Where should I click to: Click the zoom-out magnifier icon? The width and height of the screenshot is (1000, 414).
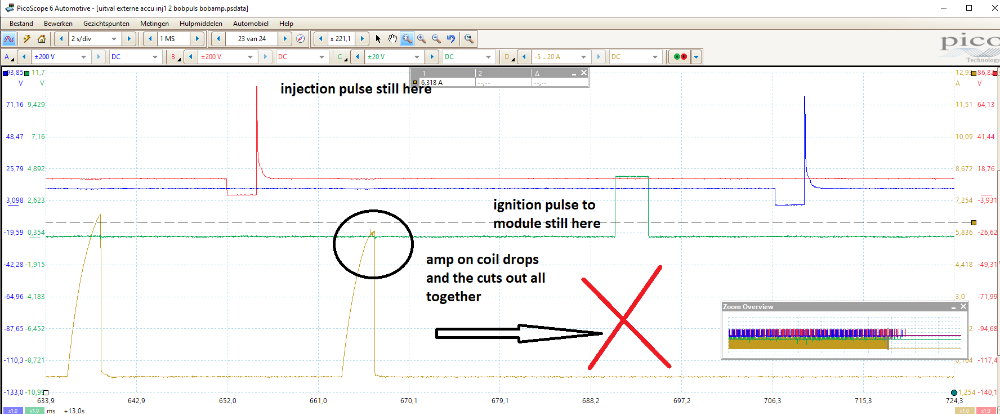436,38
